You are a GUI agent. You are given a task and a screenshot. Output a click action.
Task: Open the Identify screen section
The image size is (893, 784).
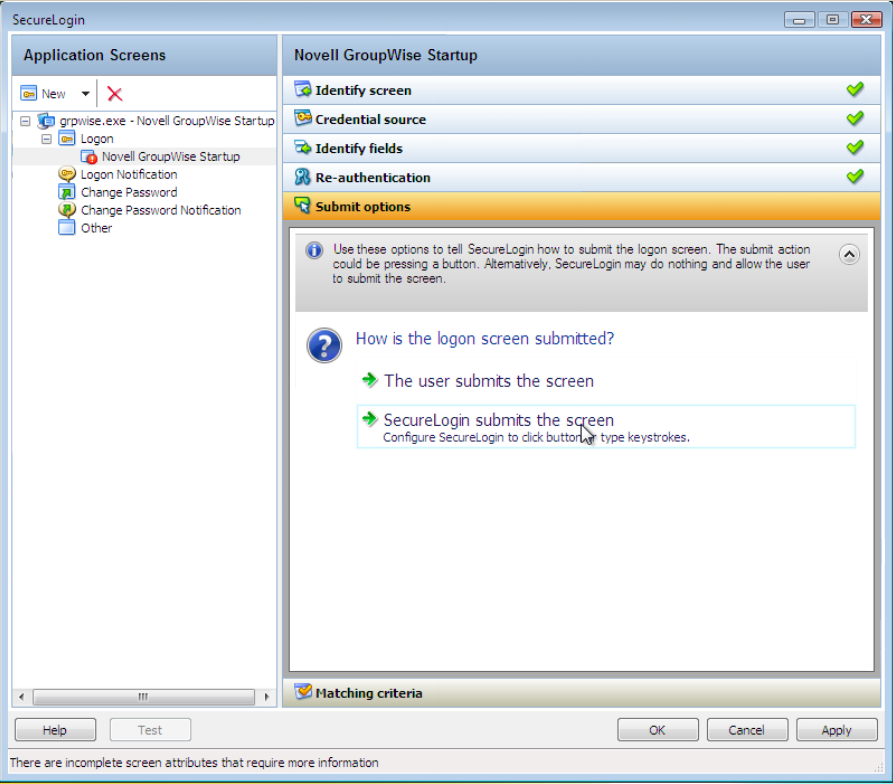pyautogui.click(x=581, y=90)
